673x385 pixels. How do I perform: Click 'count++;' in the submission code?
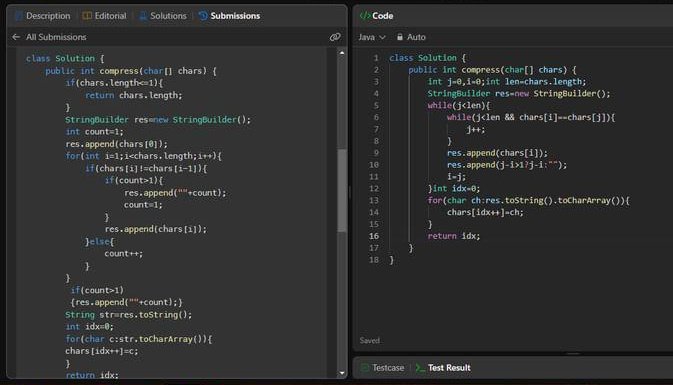pyautogui.click(x=124, y=254)
